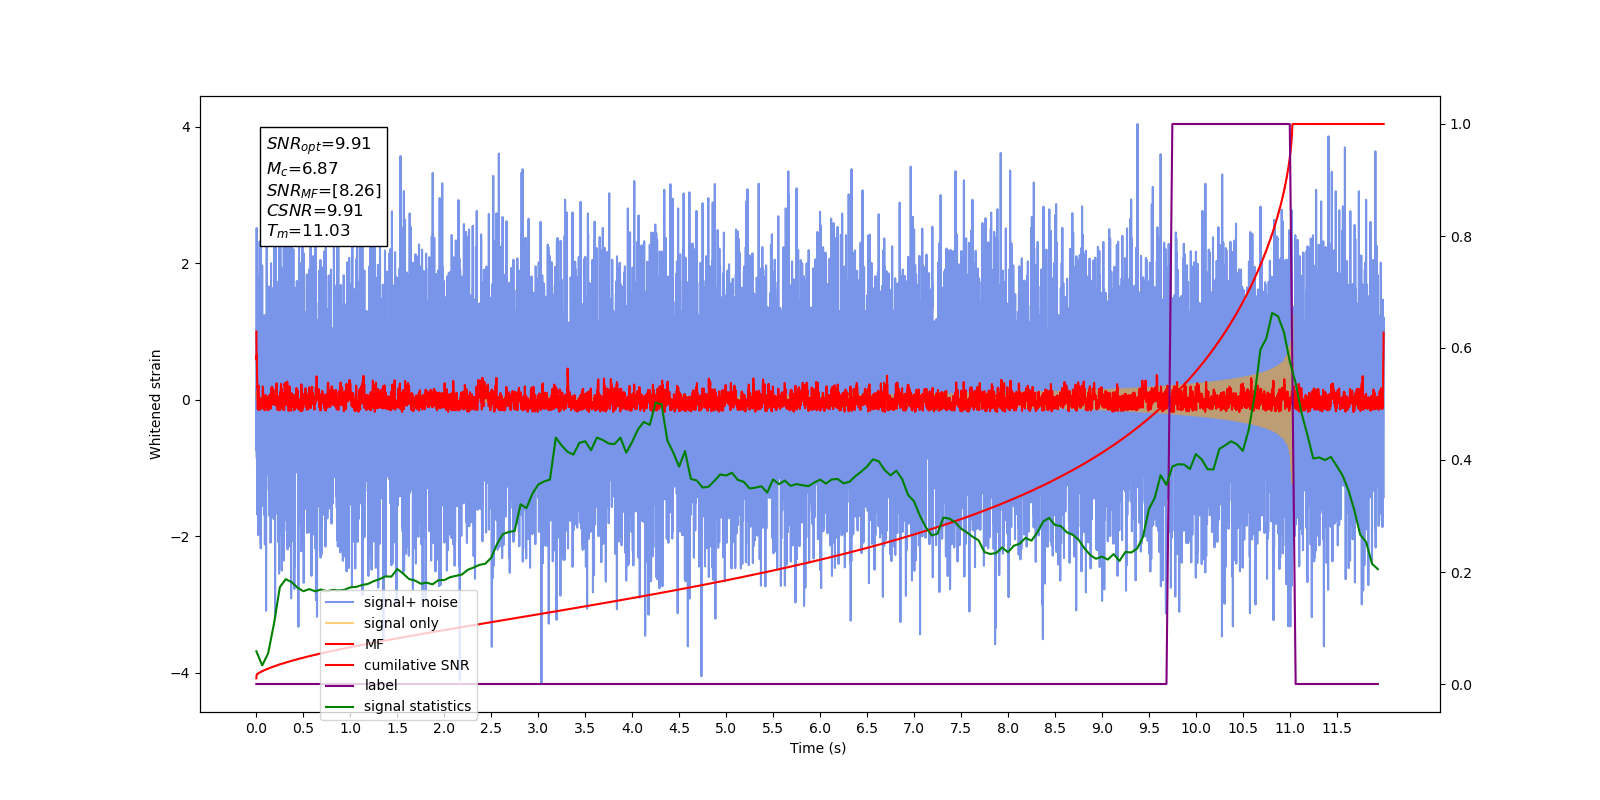Screen dimensions: 1600x800
Task: Click the left y-axis tick label 2
Action: point(186,264)
